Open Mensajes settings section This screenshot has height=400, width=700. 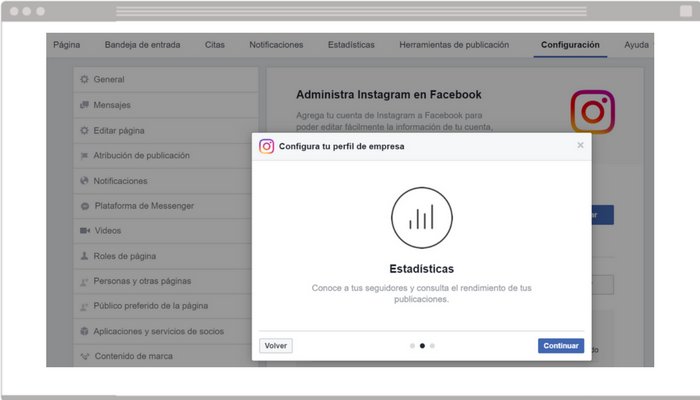166,105
